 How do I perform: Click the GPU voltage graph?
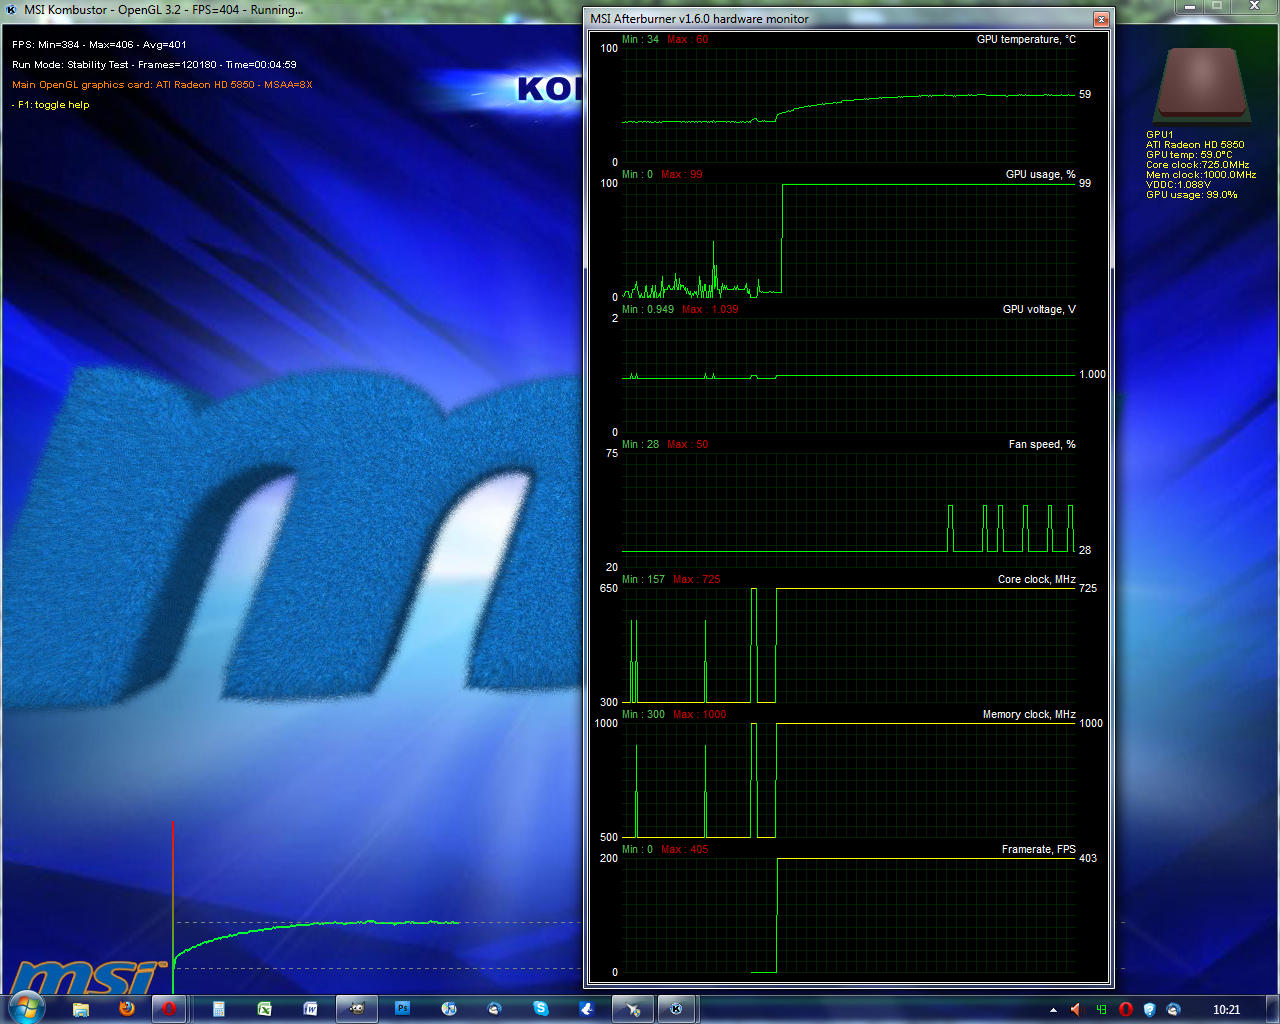click(848, 375)
